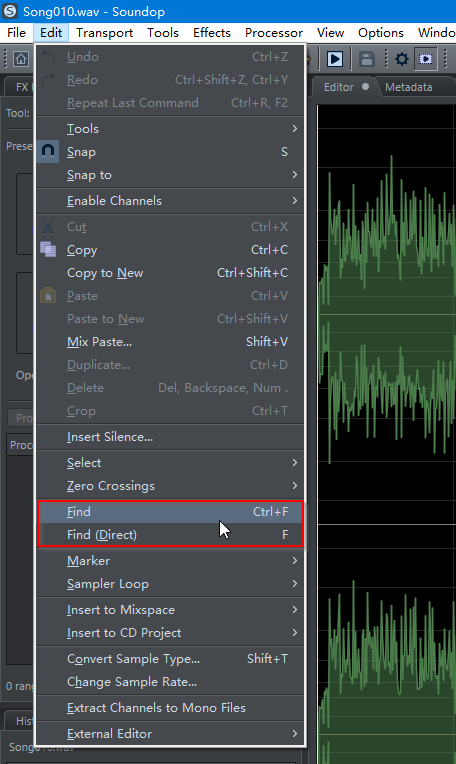Open Convert Sample Type... dialog

(x=170, y=659)
